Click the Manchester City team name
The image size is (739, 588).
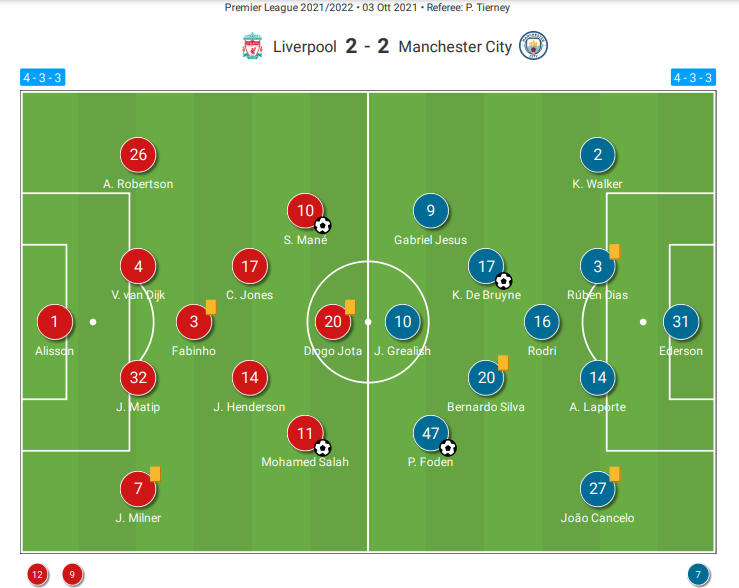click(x=455, y=47)
